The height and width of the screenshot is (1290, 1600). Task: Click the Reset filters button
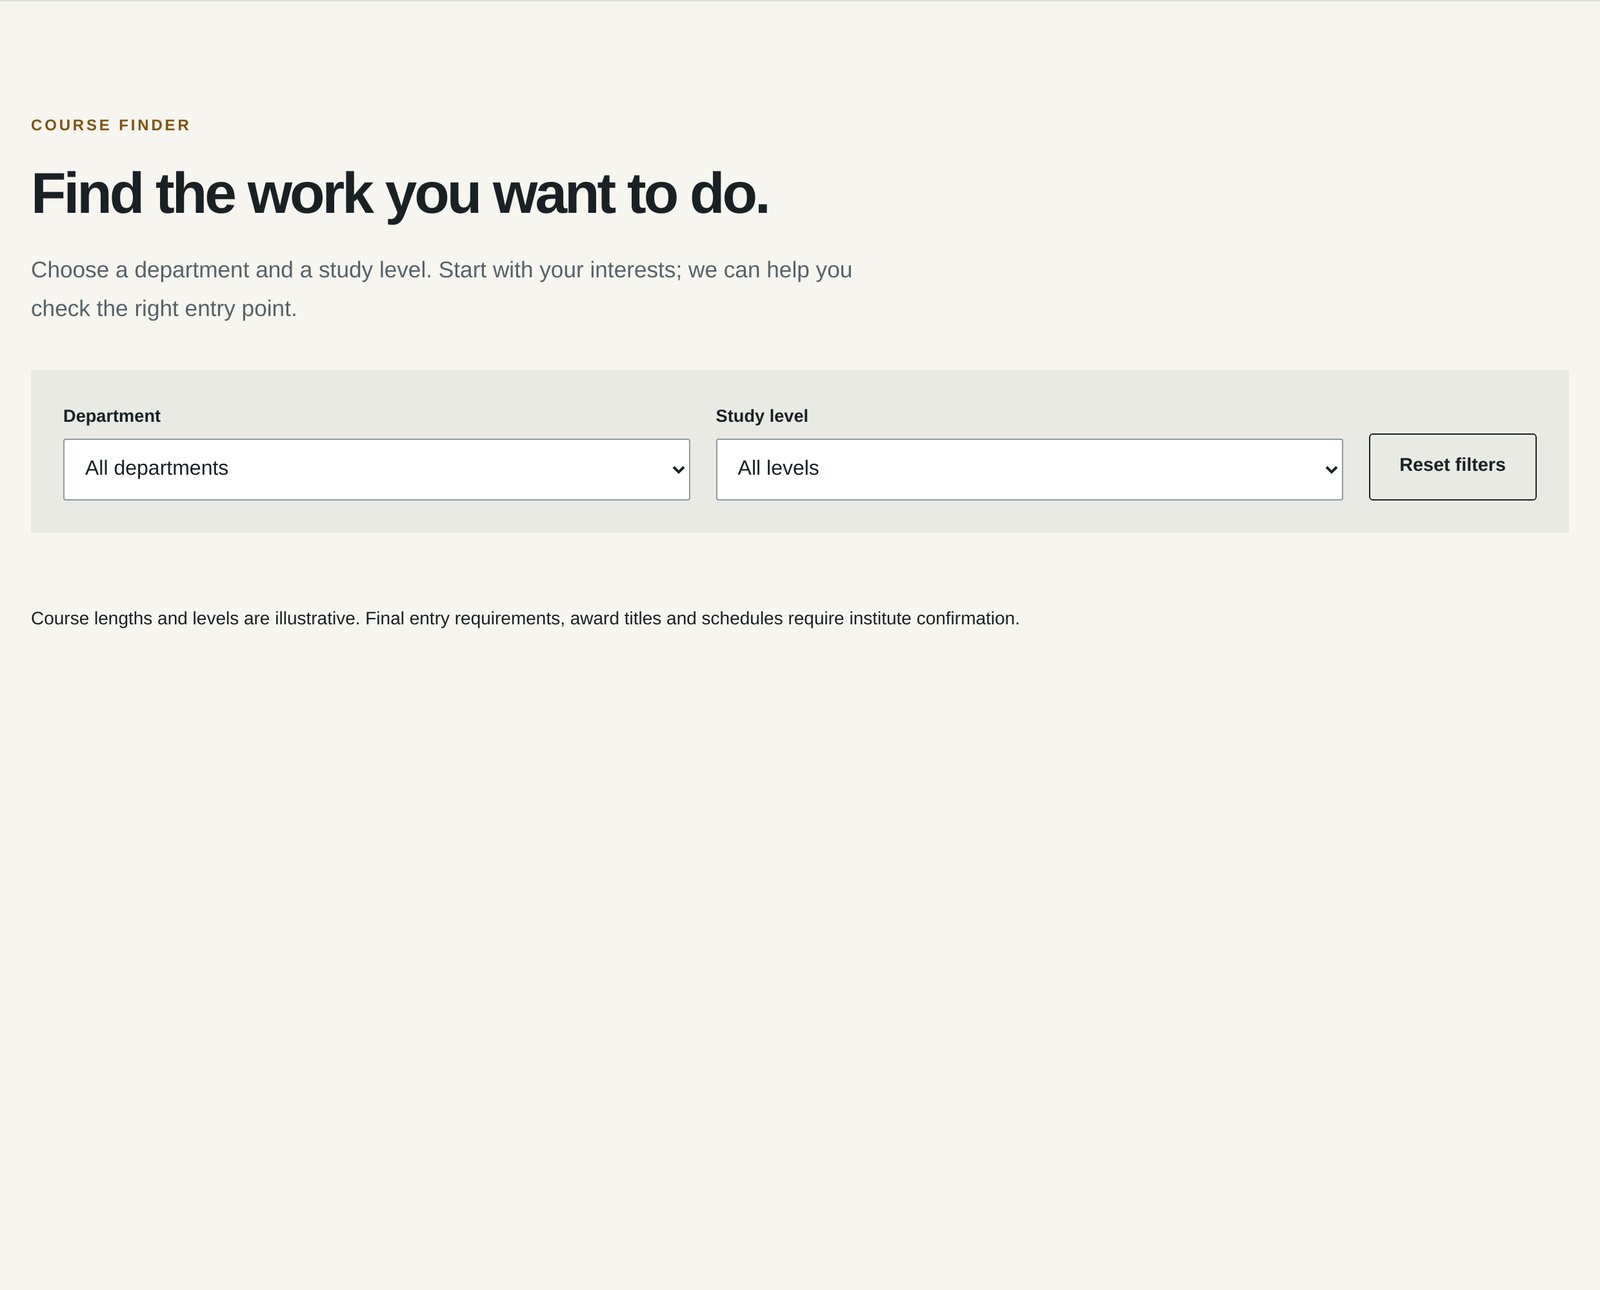pos(1452,466)
